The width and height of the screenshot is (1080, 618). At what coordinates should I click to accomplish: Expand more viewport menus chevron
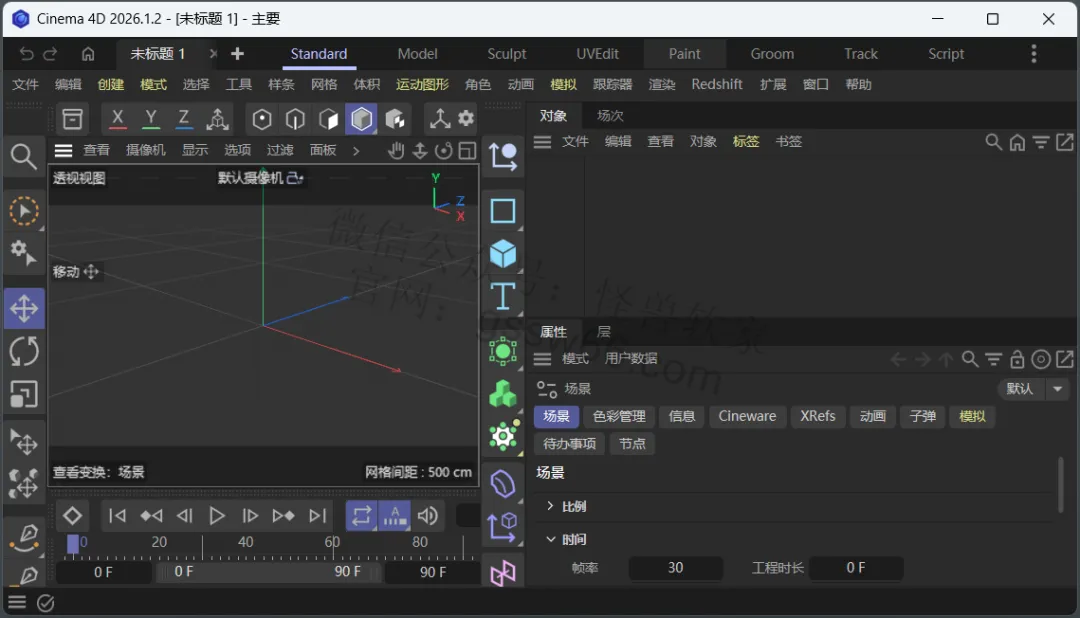pos(356,150)
